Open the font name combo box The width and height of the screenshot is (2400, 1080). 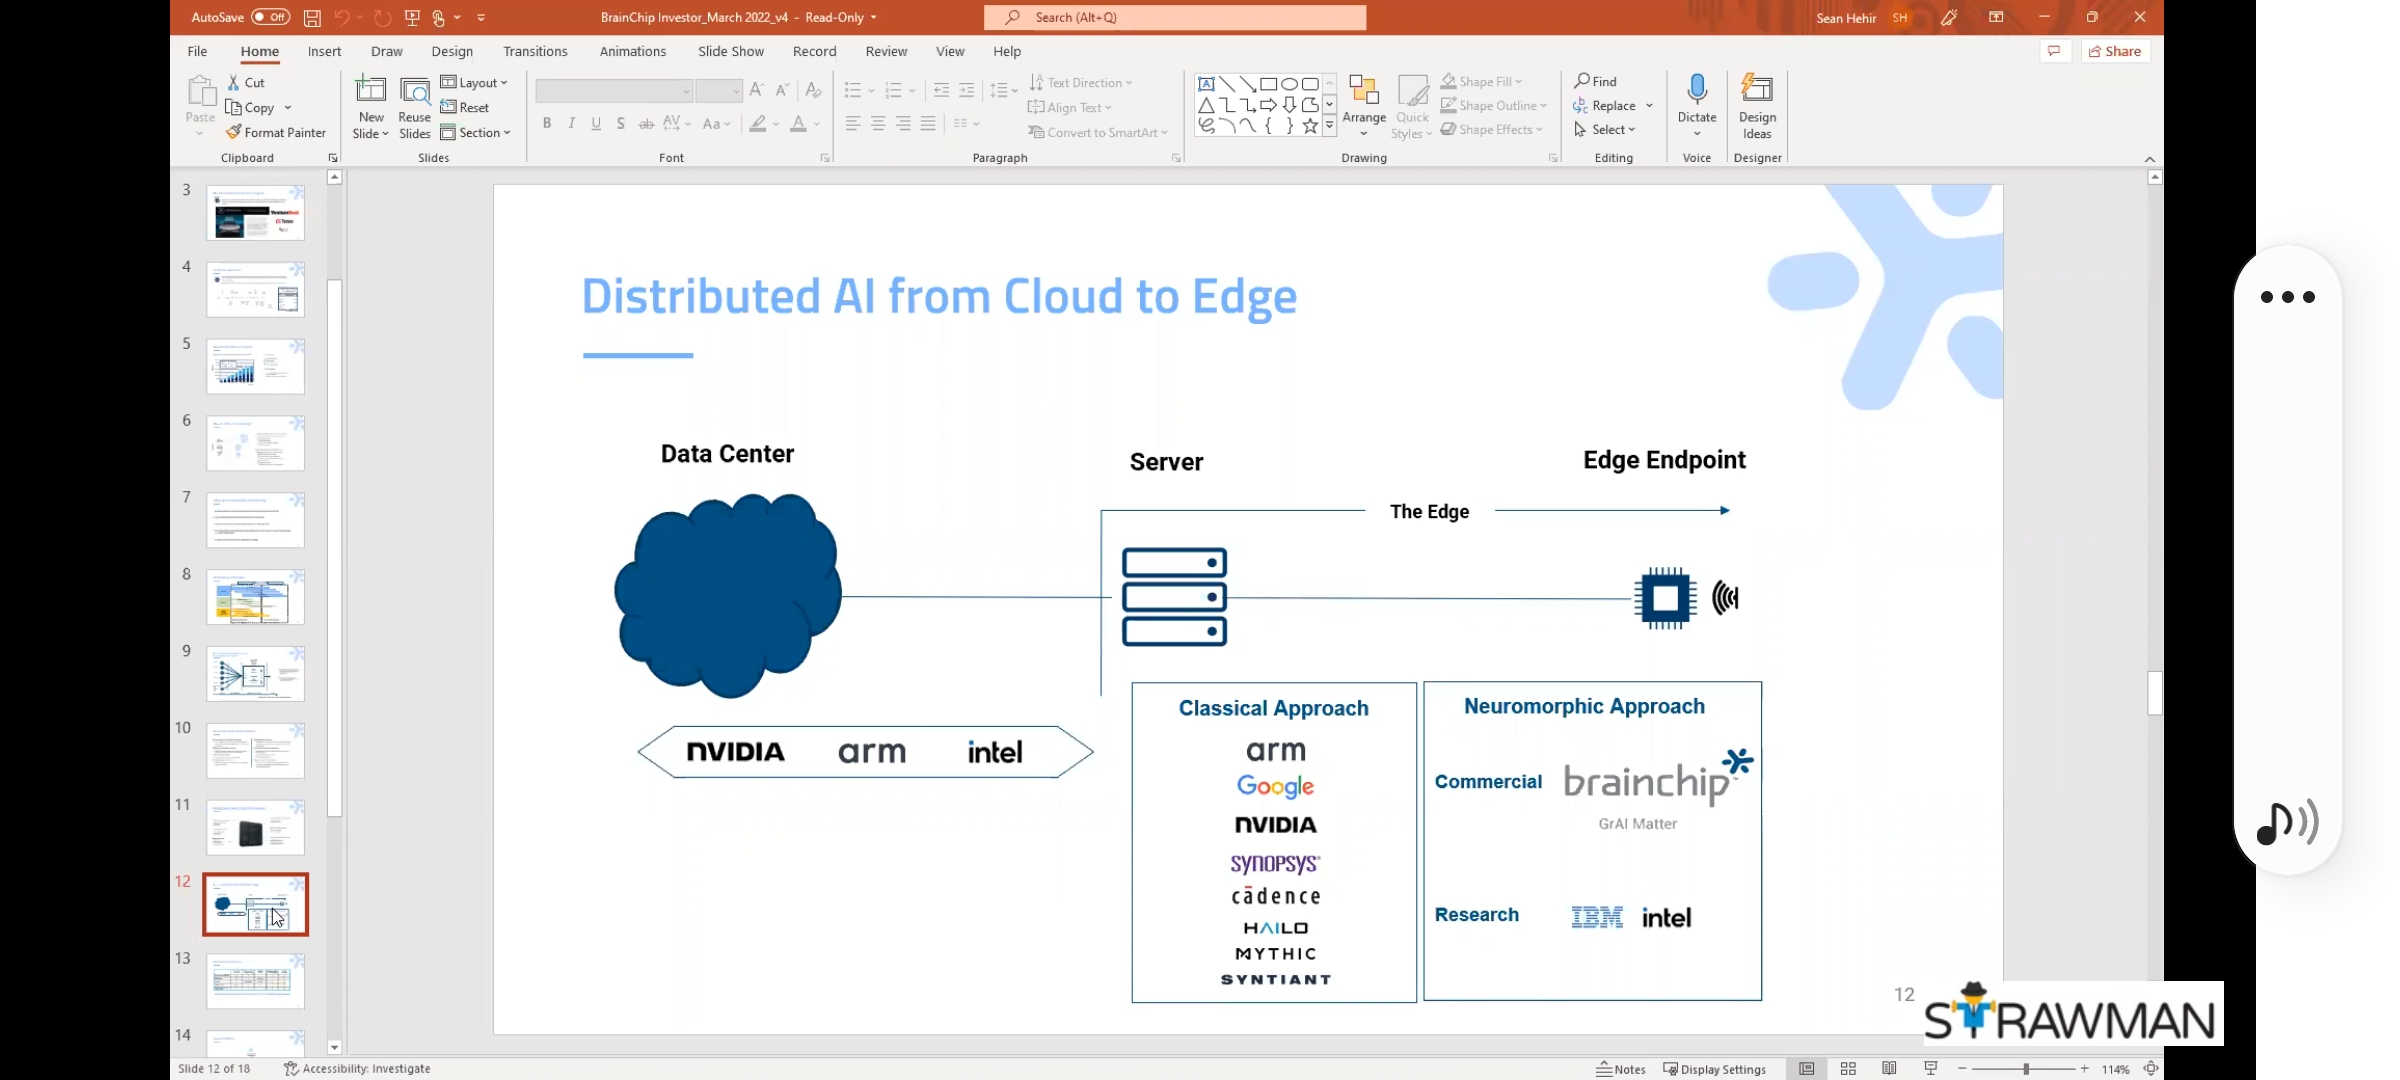point(614,91)
